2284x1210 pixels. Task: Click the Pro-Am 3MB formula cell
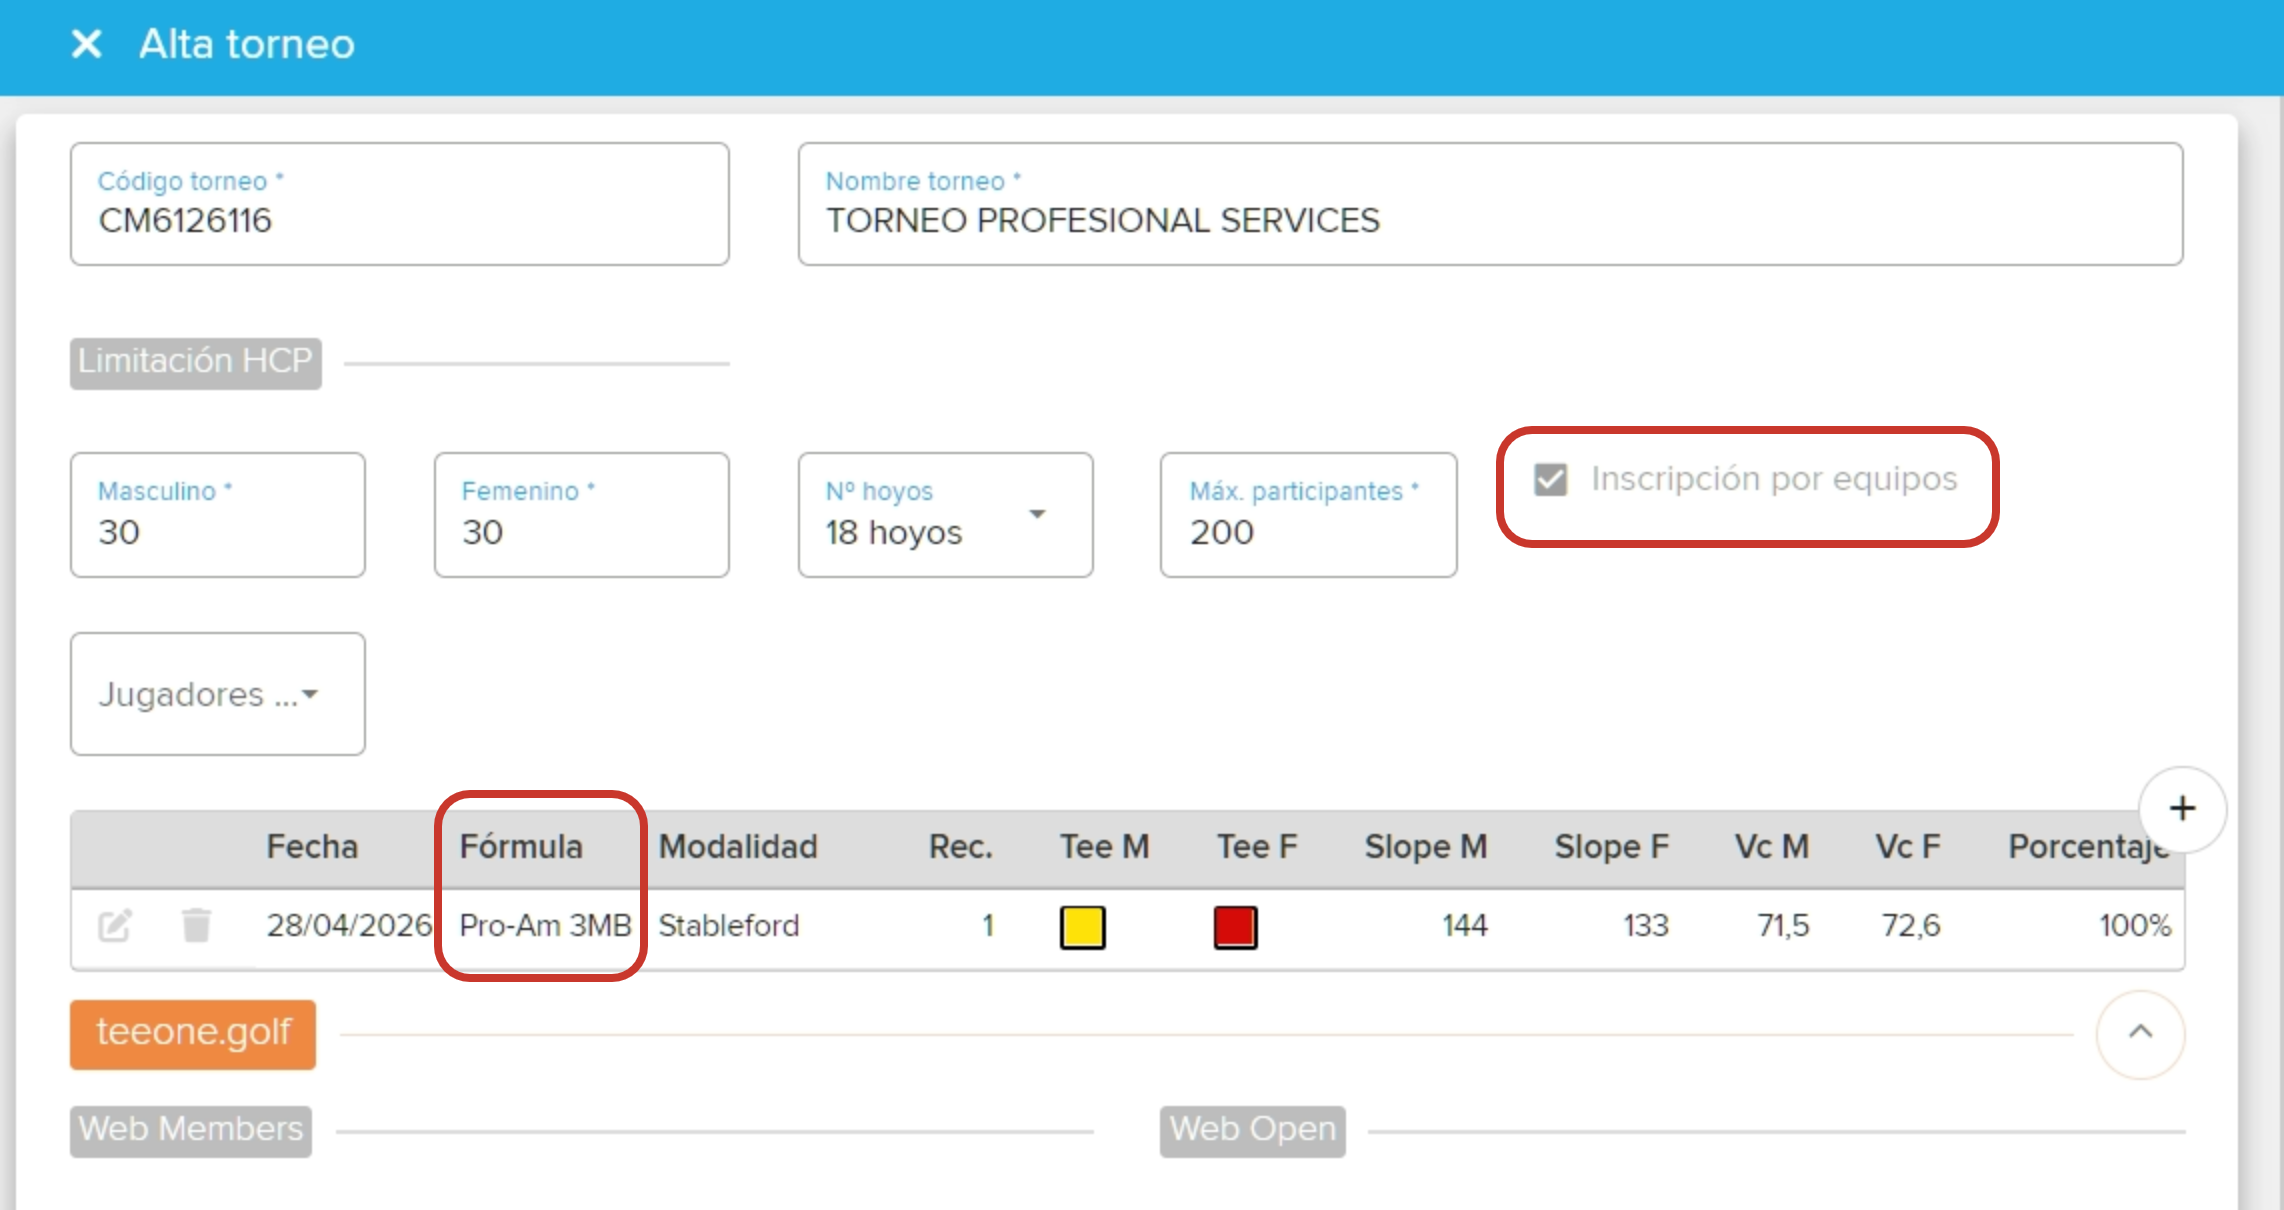[x=545, y=926]
